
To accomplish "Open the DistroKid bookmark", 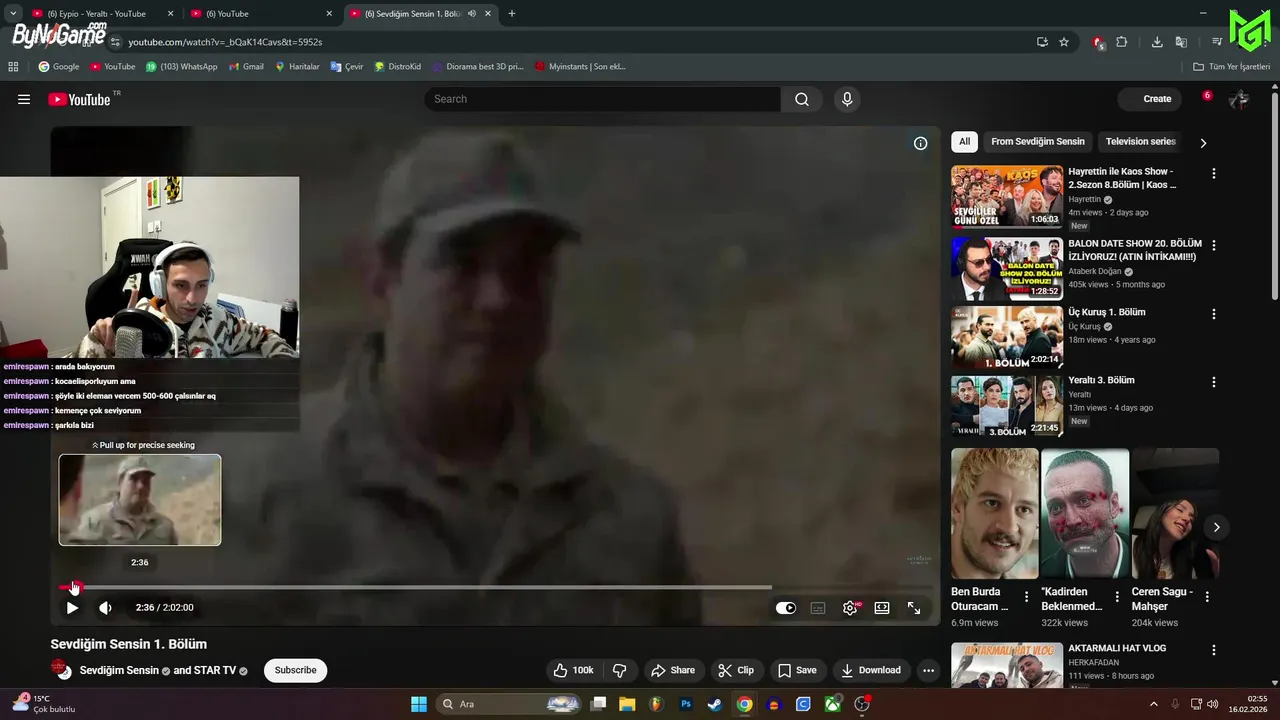I will [397, 67].
